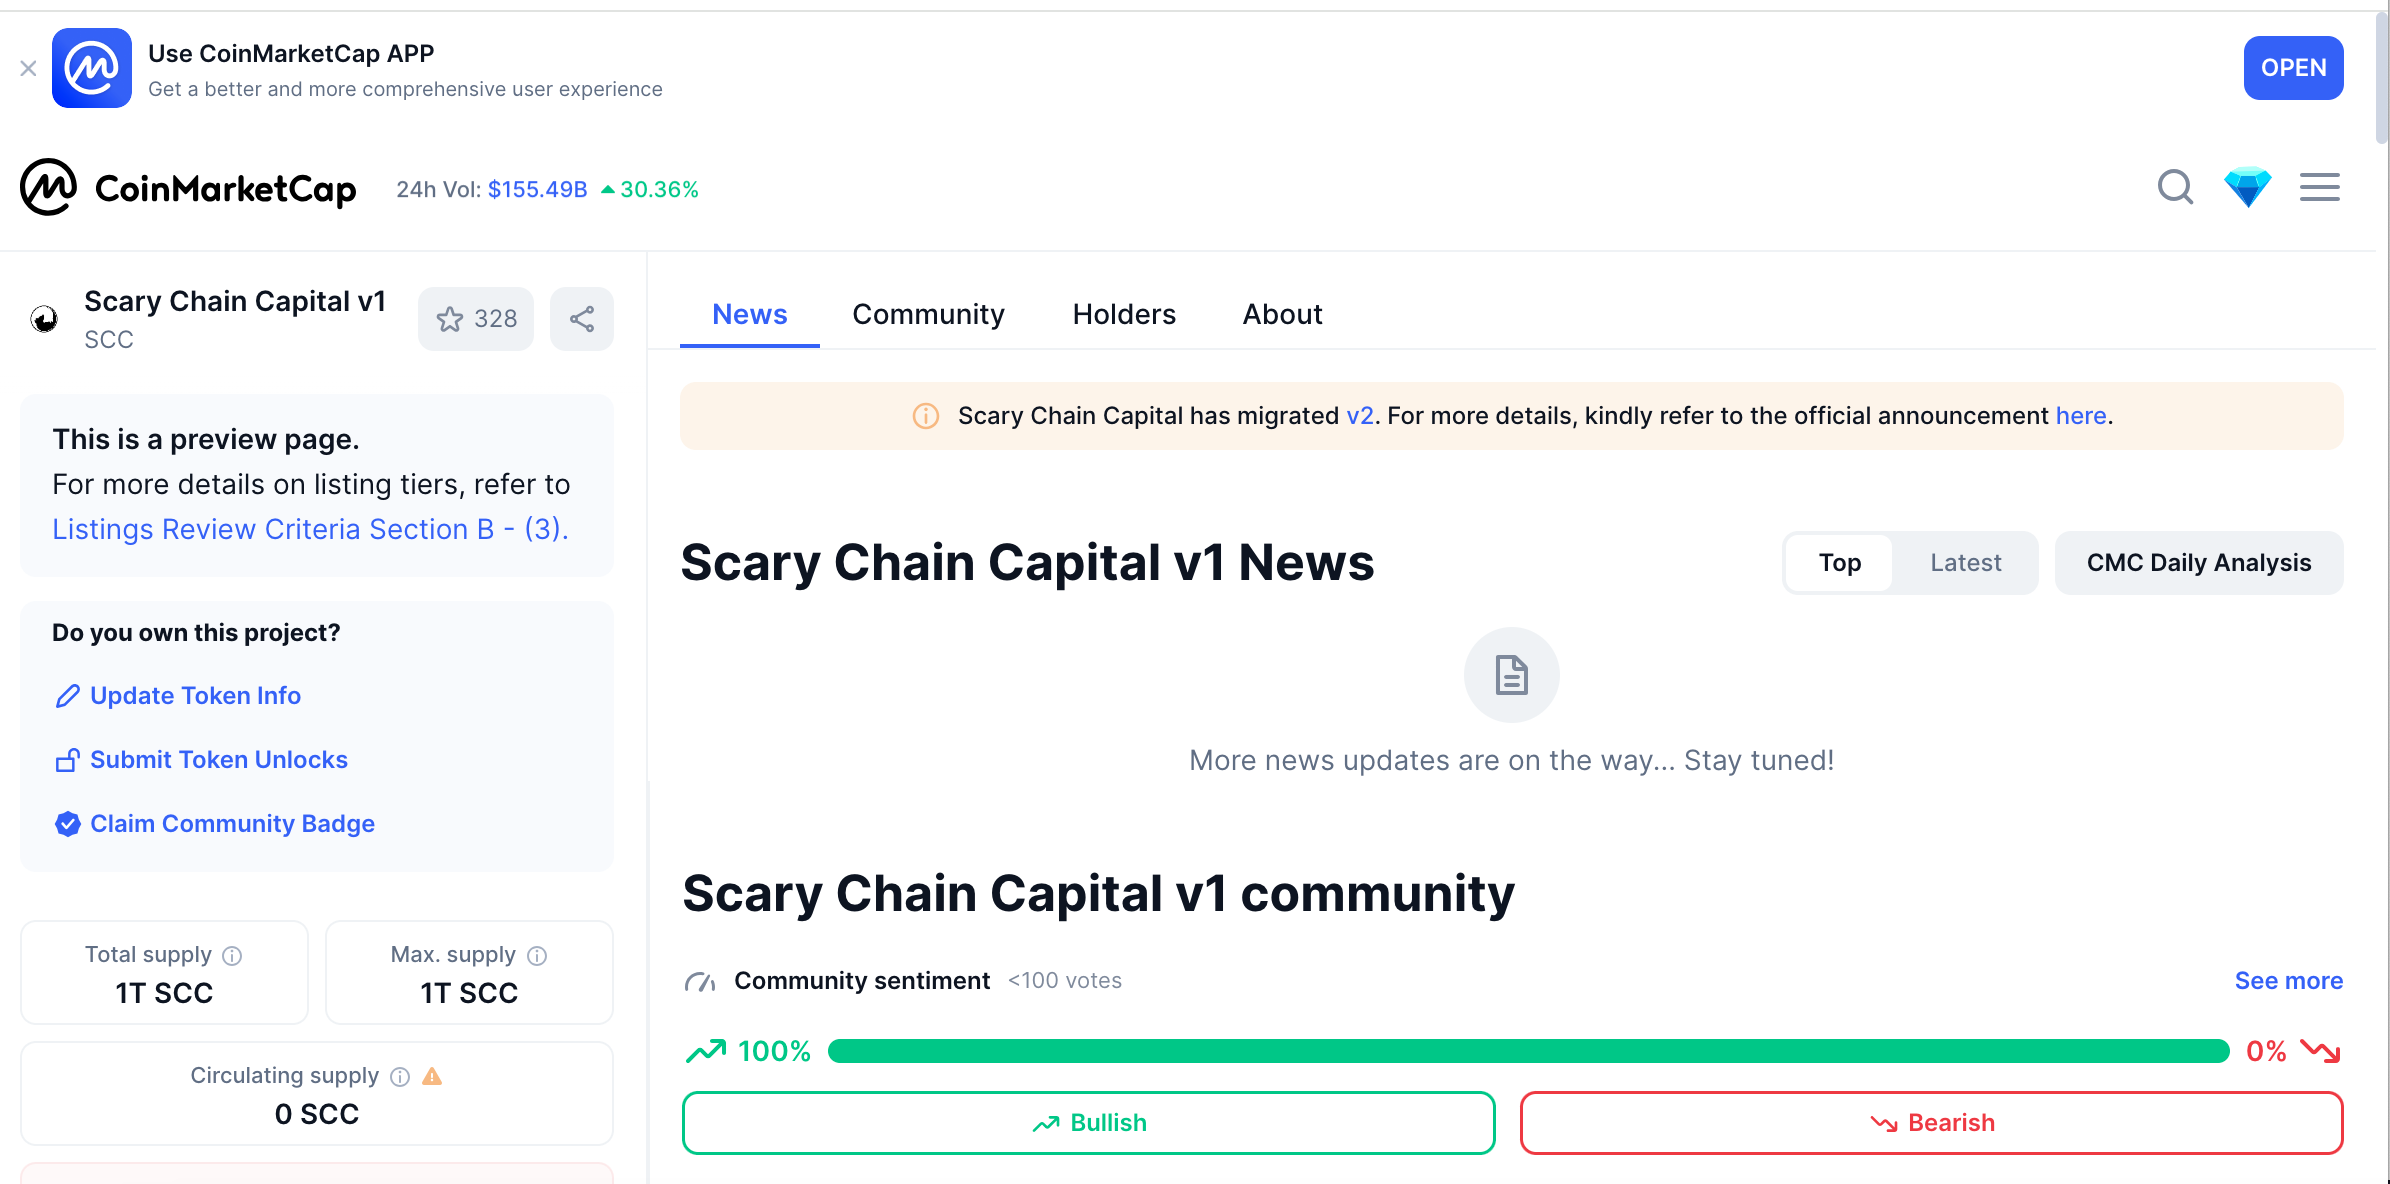Switch to the Holders tab
This screenshot has width=2390, height=1184.
[1124, 315]
